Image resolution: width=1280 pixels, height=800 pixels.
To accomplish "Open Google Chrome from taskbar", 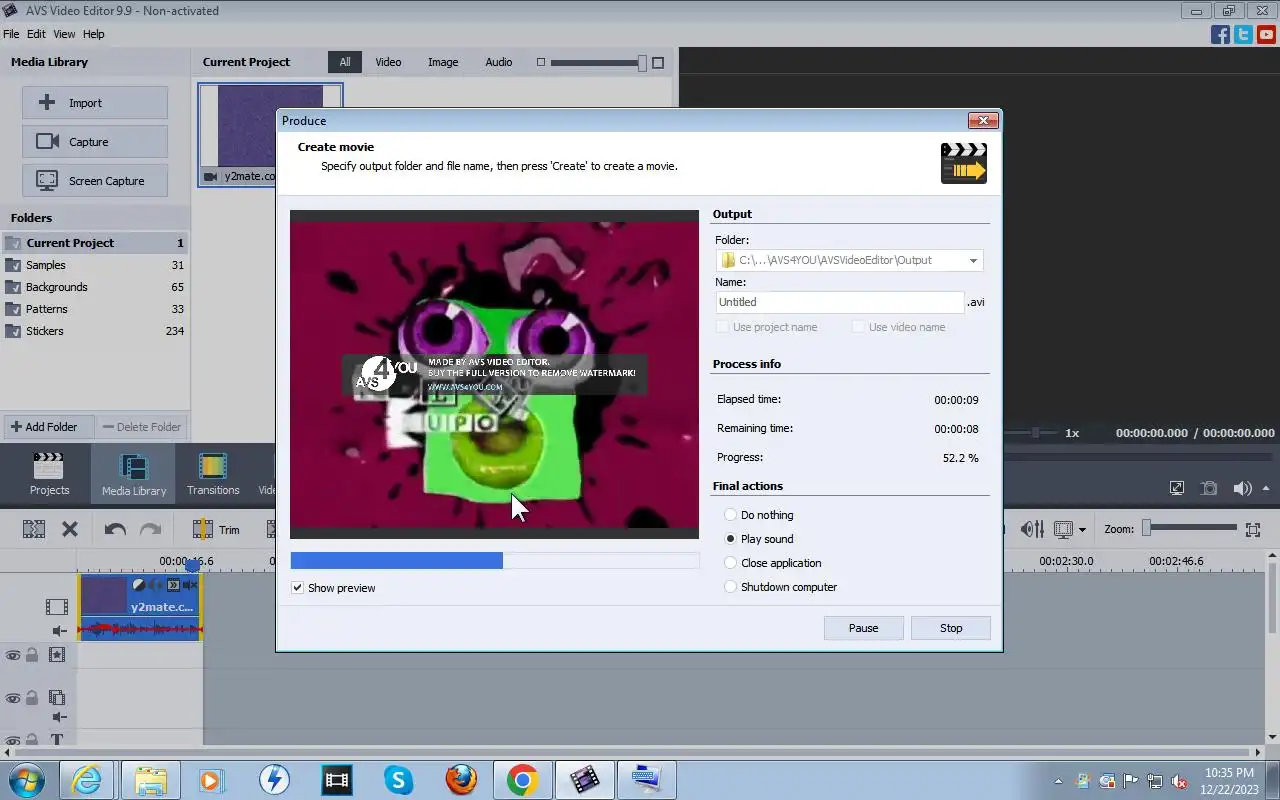I will 522,780.
